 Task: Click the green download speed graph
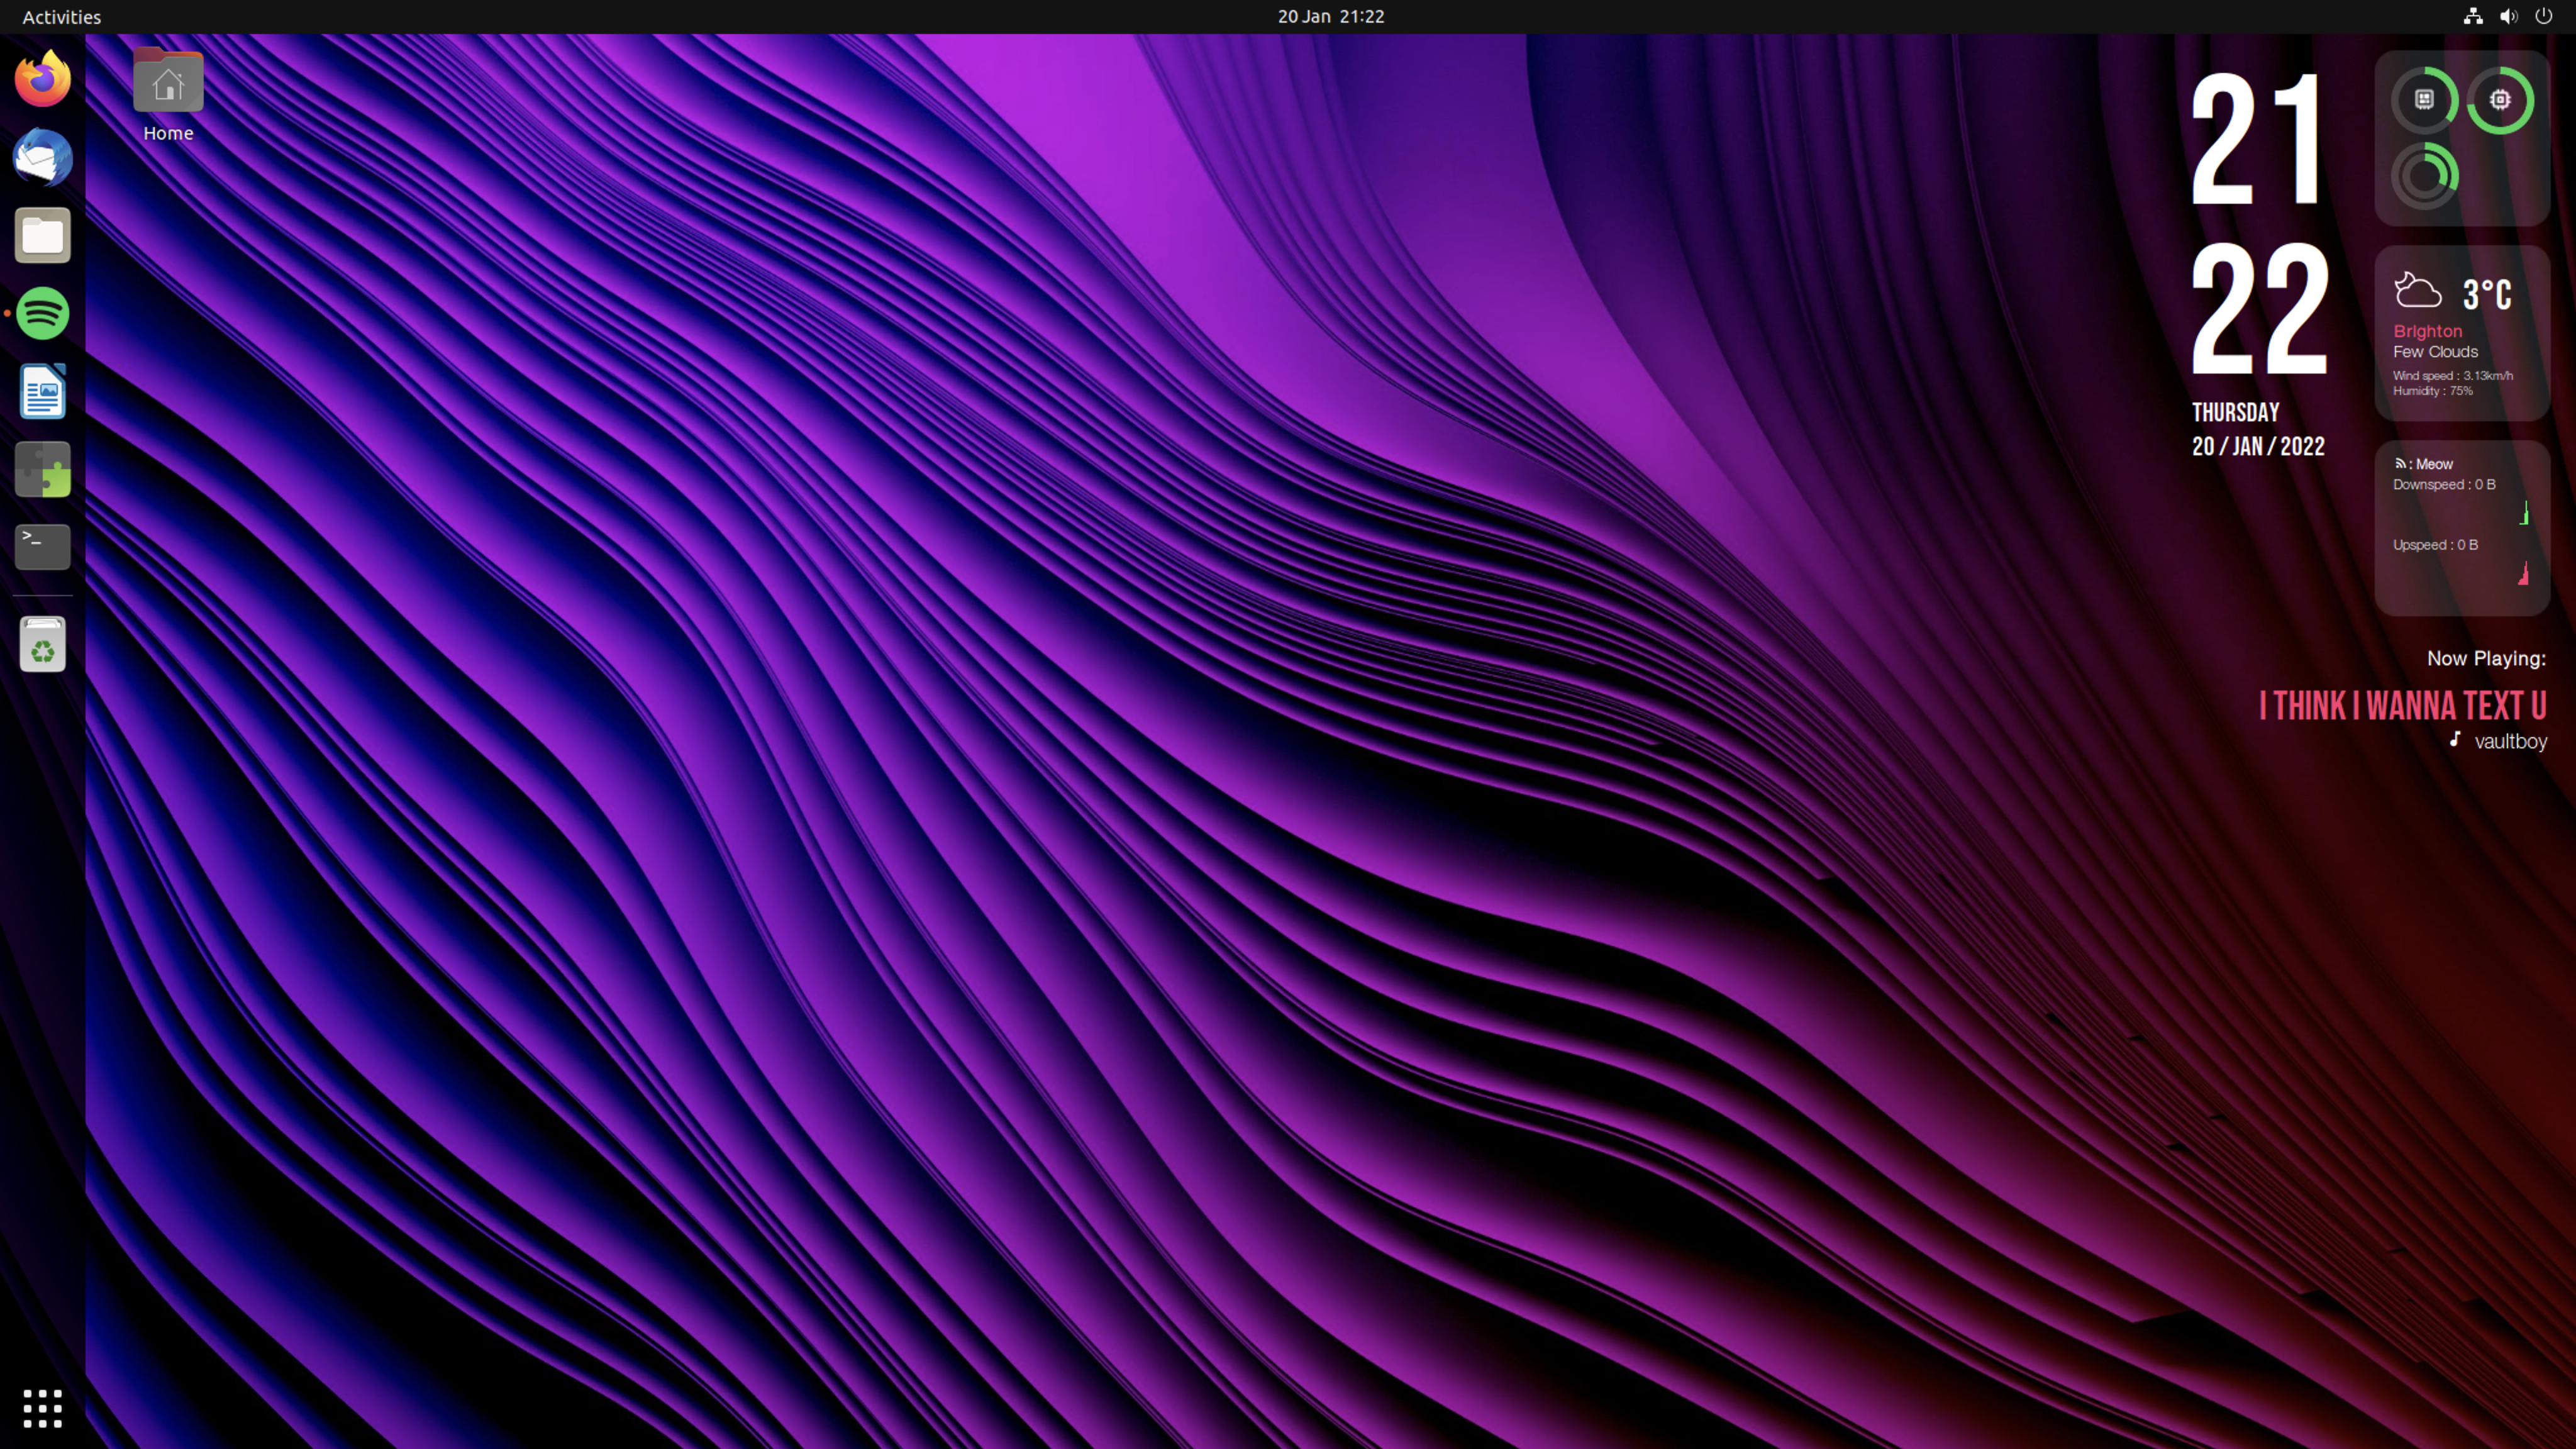click(x=2524, y=513)
